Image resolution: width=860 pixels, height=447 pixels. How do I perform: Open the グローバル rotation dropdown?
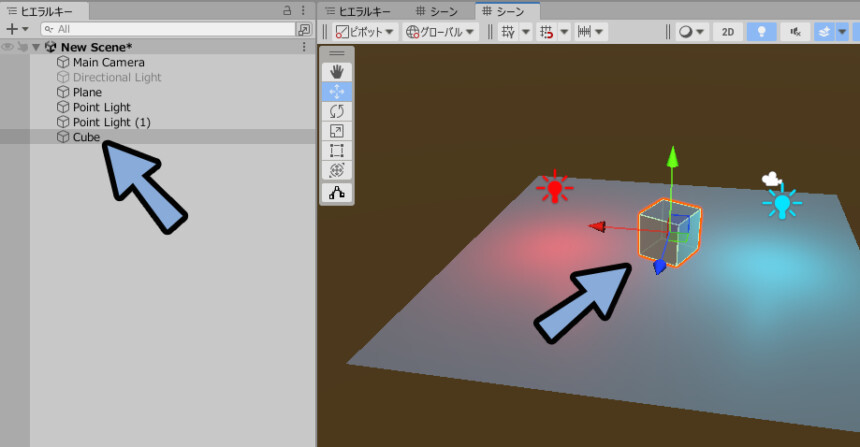coord(440,32)
